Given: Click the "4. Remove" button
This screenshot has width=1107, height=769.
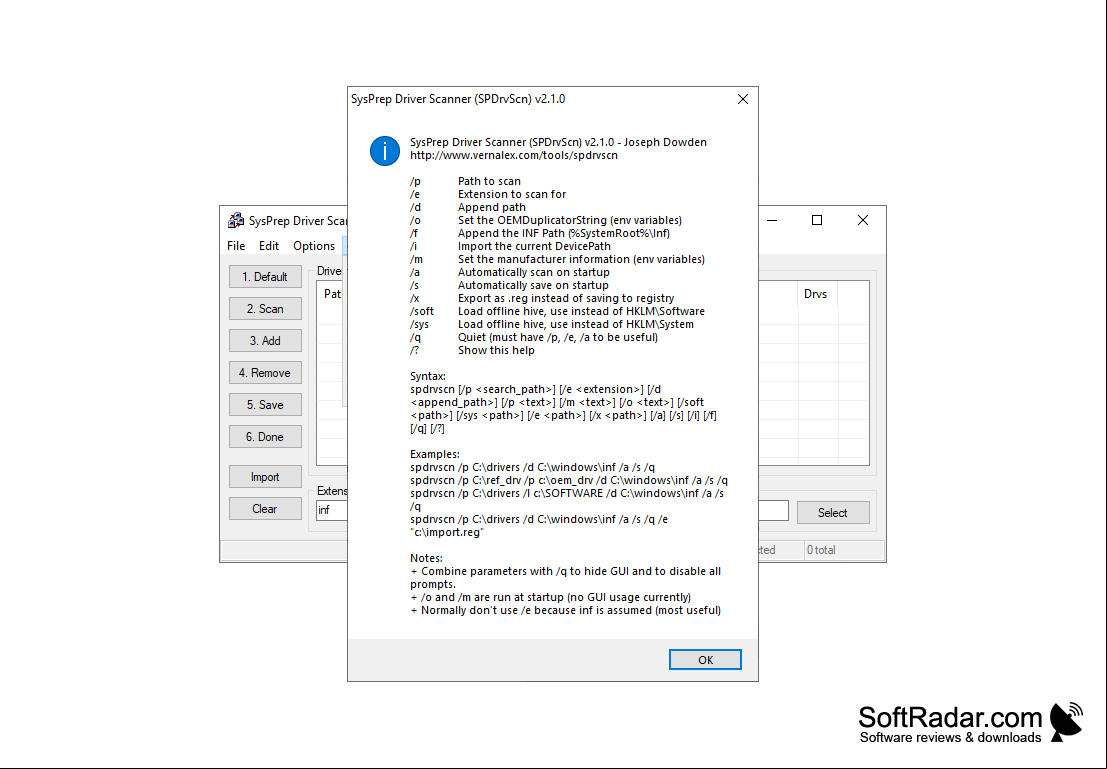Looking at the screenshot, I should coord(265,373).
